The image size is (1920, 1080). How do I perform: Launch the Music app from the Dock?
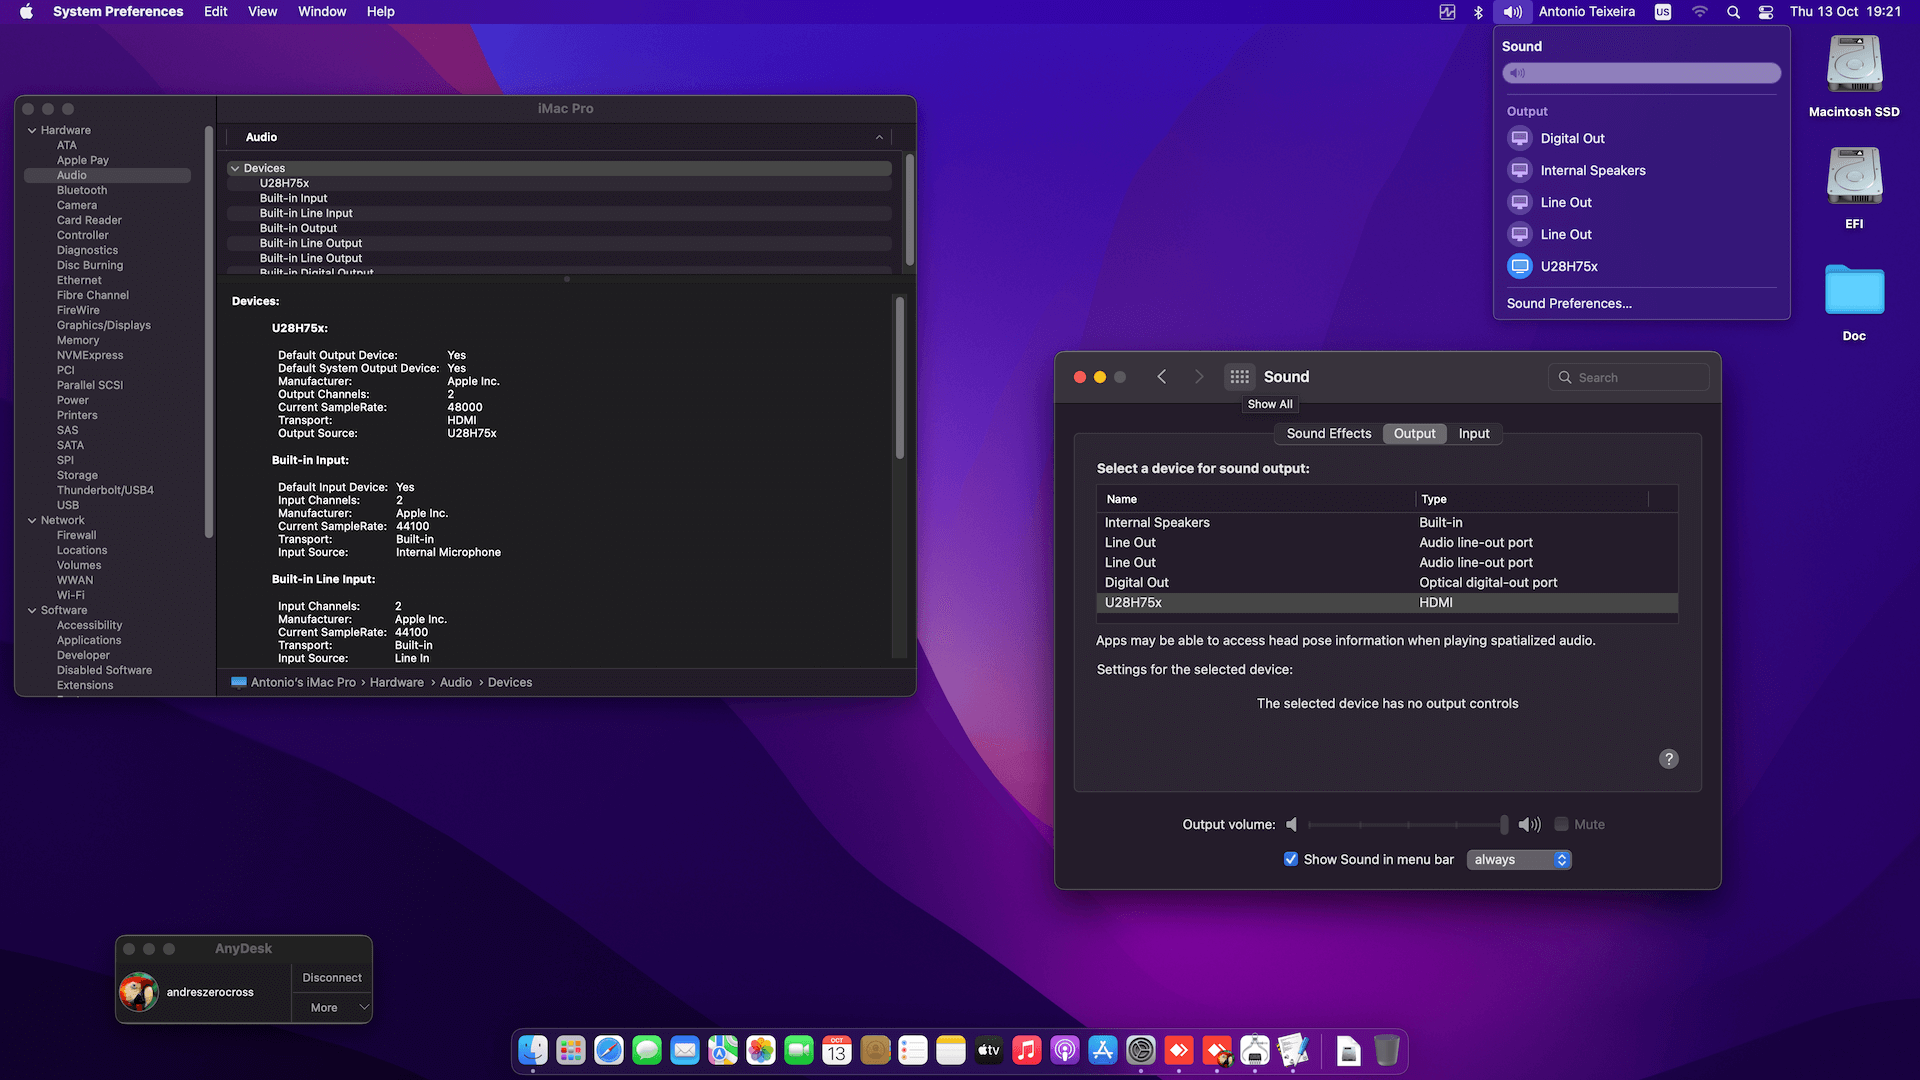1027,1050
